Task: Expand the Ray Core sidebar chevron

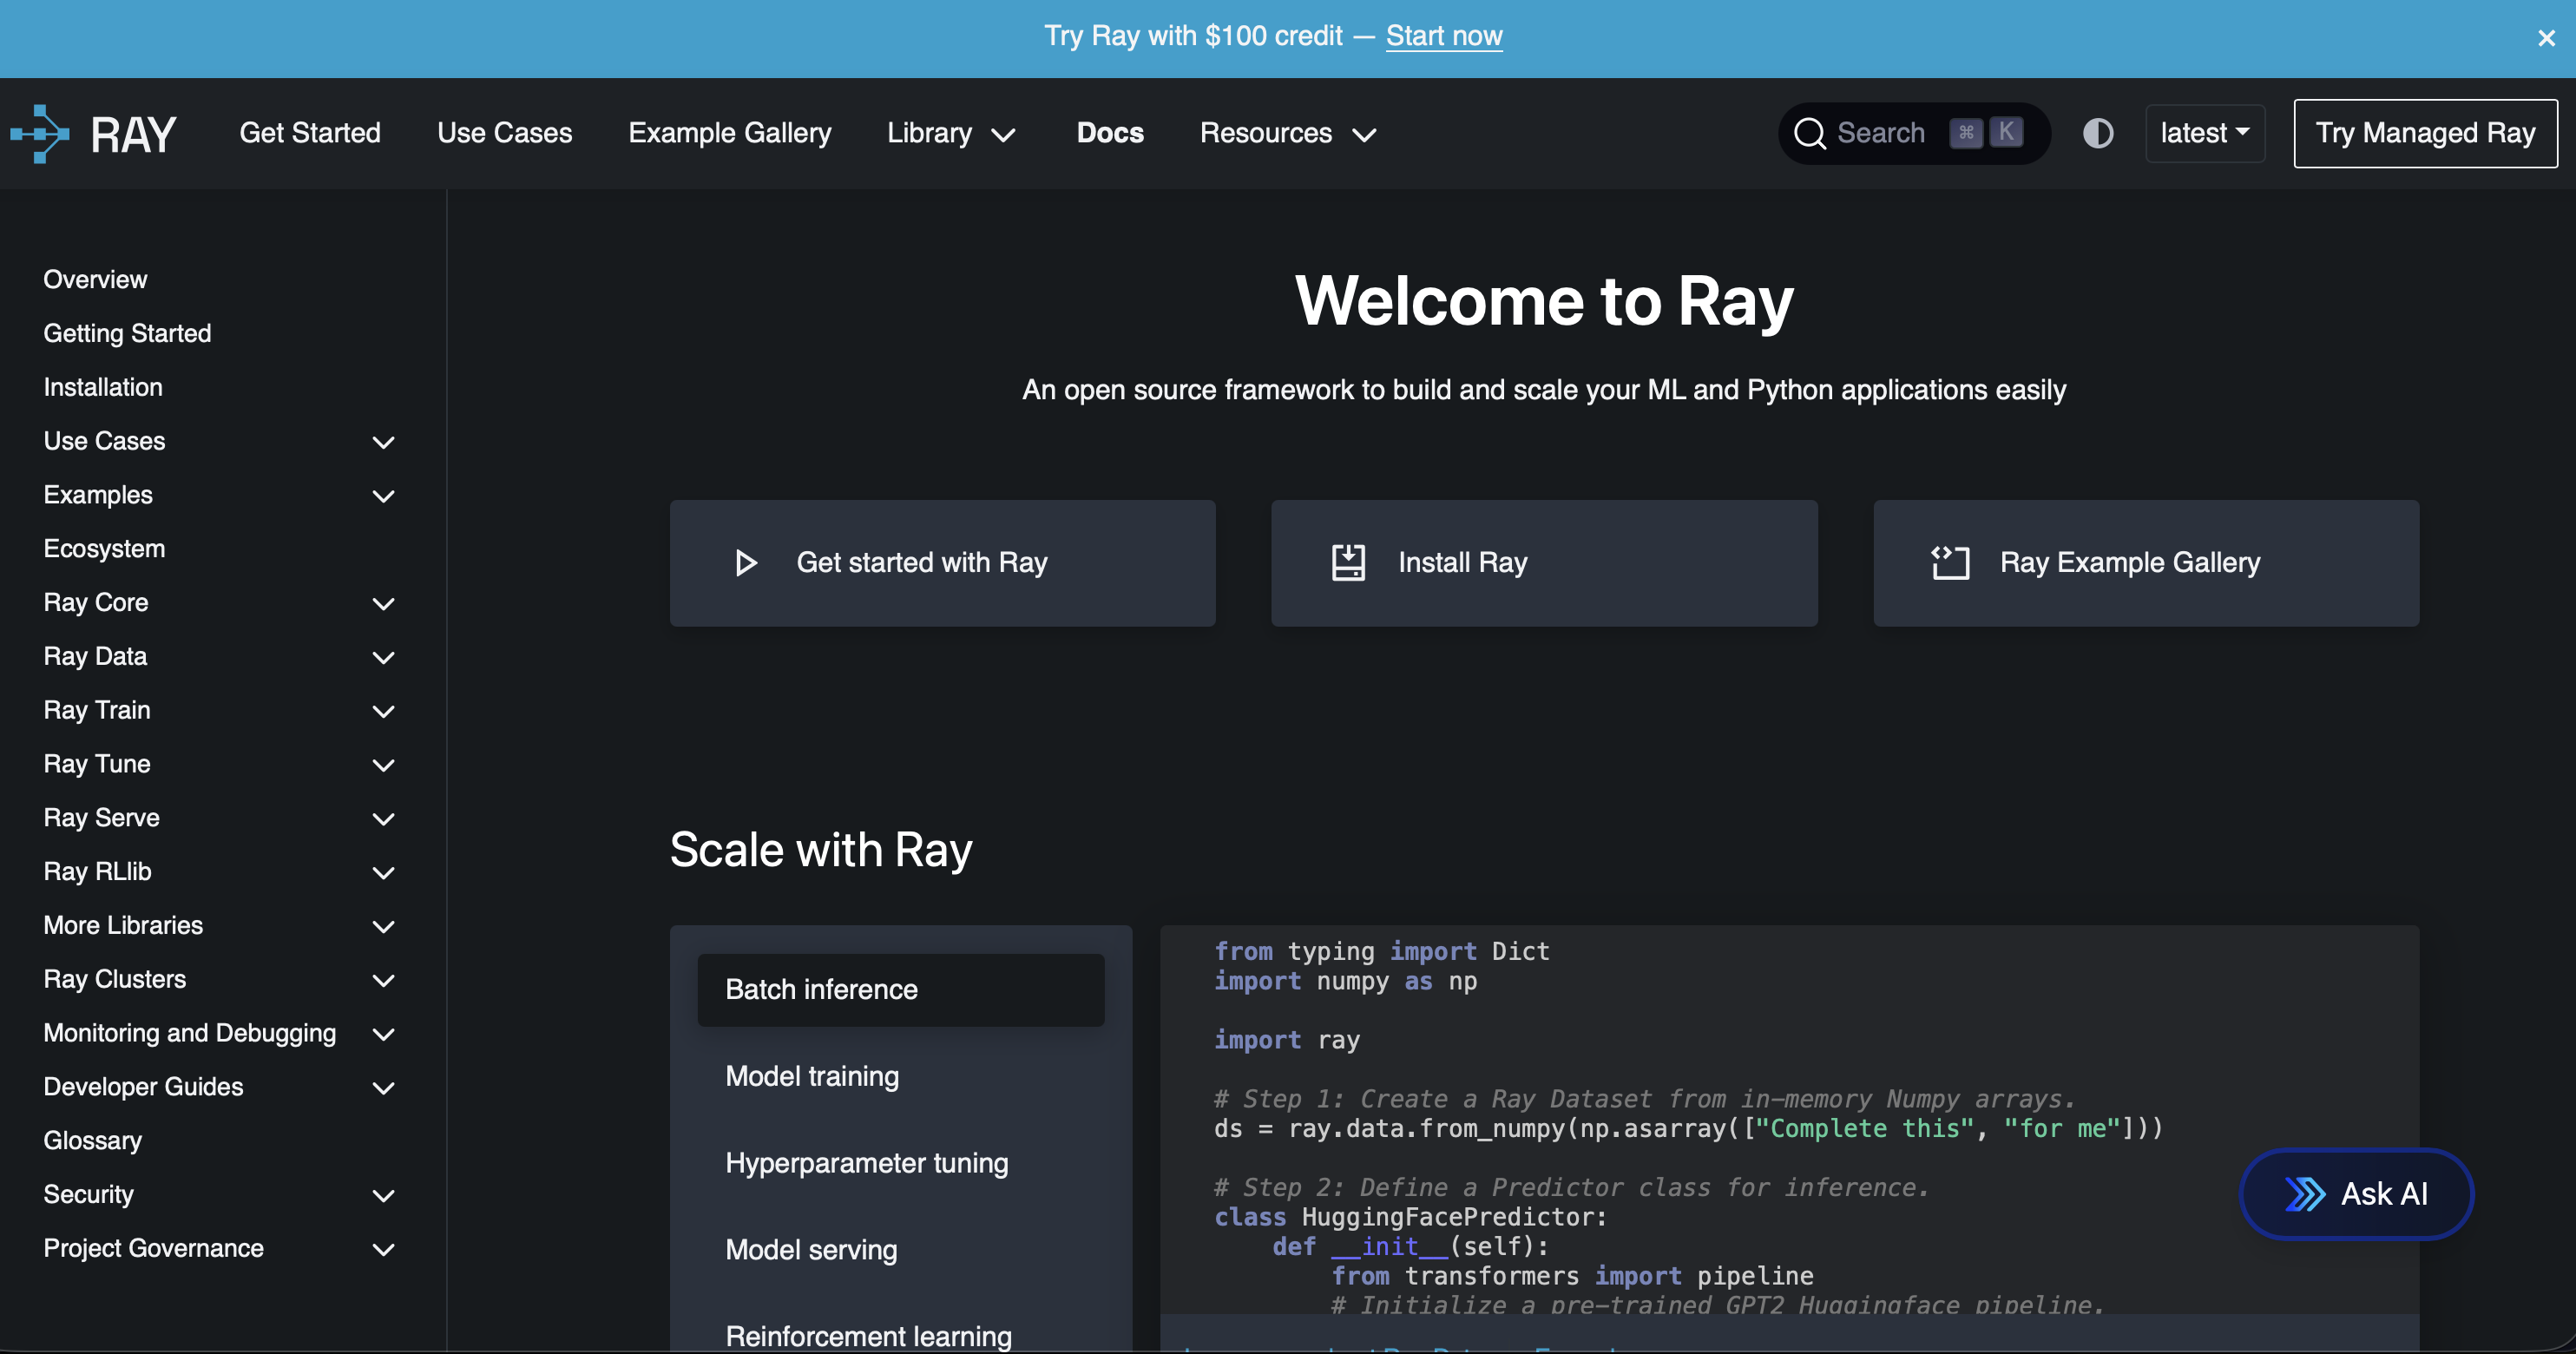Action: [383, 604]
